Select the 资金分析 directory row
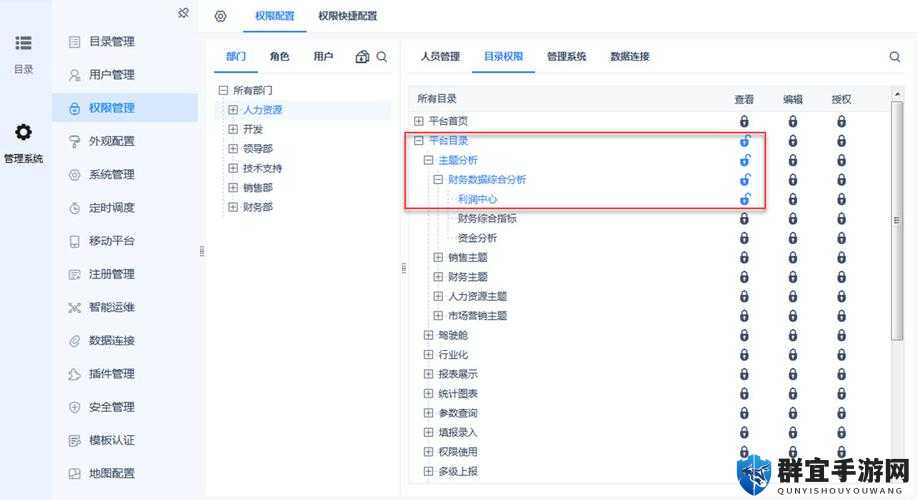Screen dimensions: 917x500 [x=477, y=238]
